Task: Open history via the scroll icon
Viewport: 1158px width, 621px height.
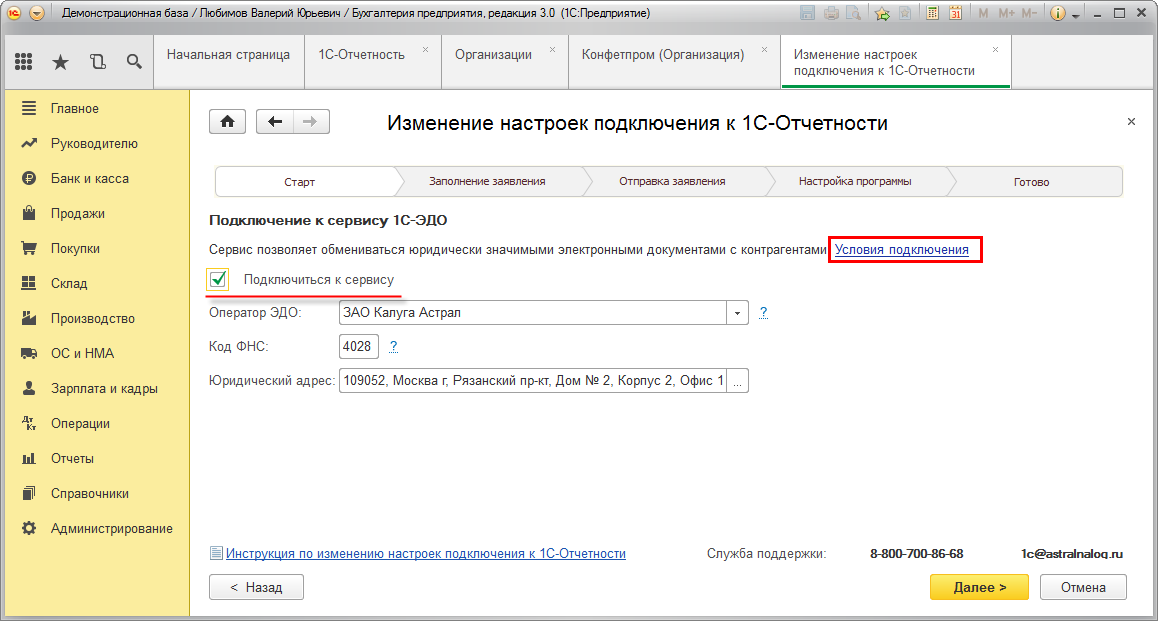Action: [x=97, y=61]
